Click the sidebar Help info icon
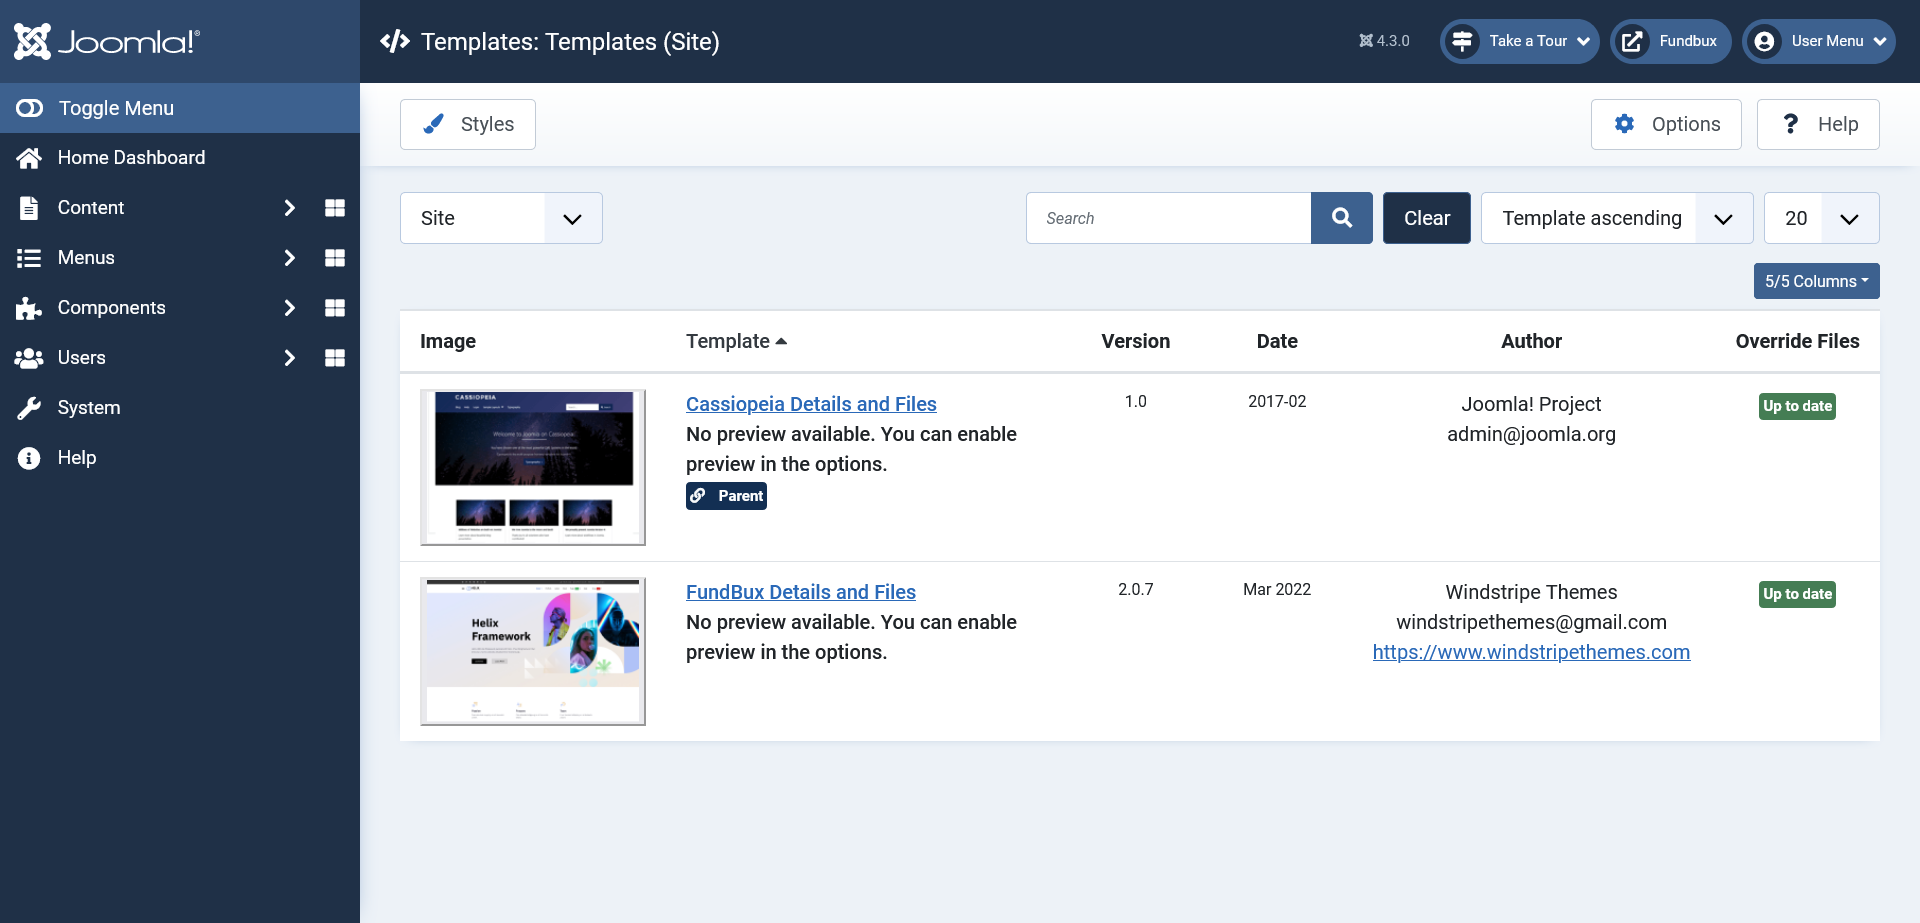1920x923 pixels. 29,458
